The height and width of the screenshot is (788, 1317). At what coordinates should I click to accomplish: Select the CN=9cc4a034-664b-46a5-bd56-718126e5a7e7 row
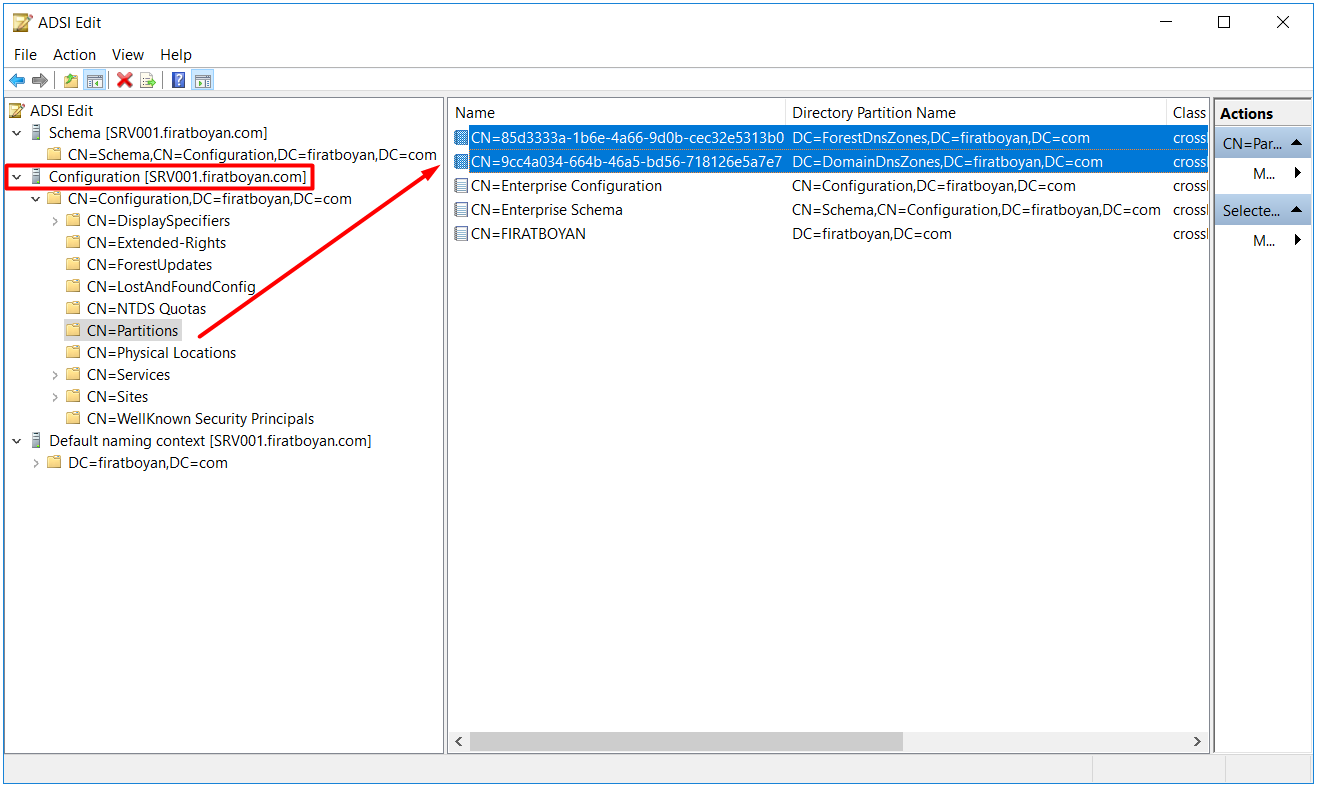(627, 162)
